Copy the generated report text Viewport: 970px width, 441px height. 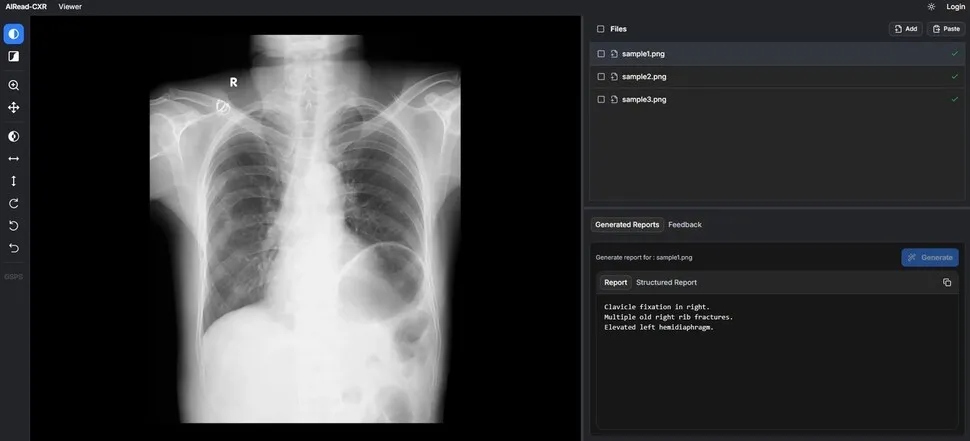click(x=946, y=282)
